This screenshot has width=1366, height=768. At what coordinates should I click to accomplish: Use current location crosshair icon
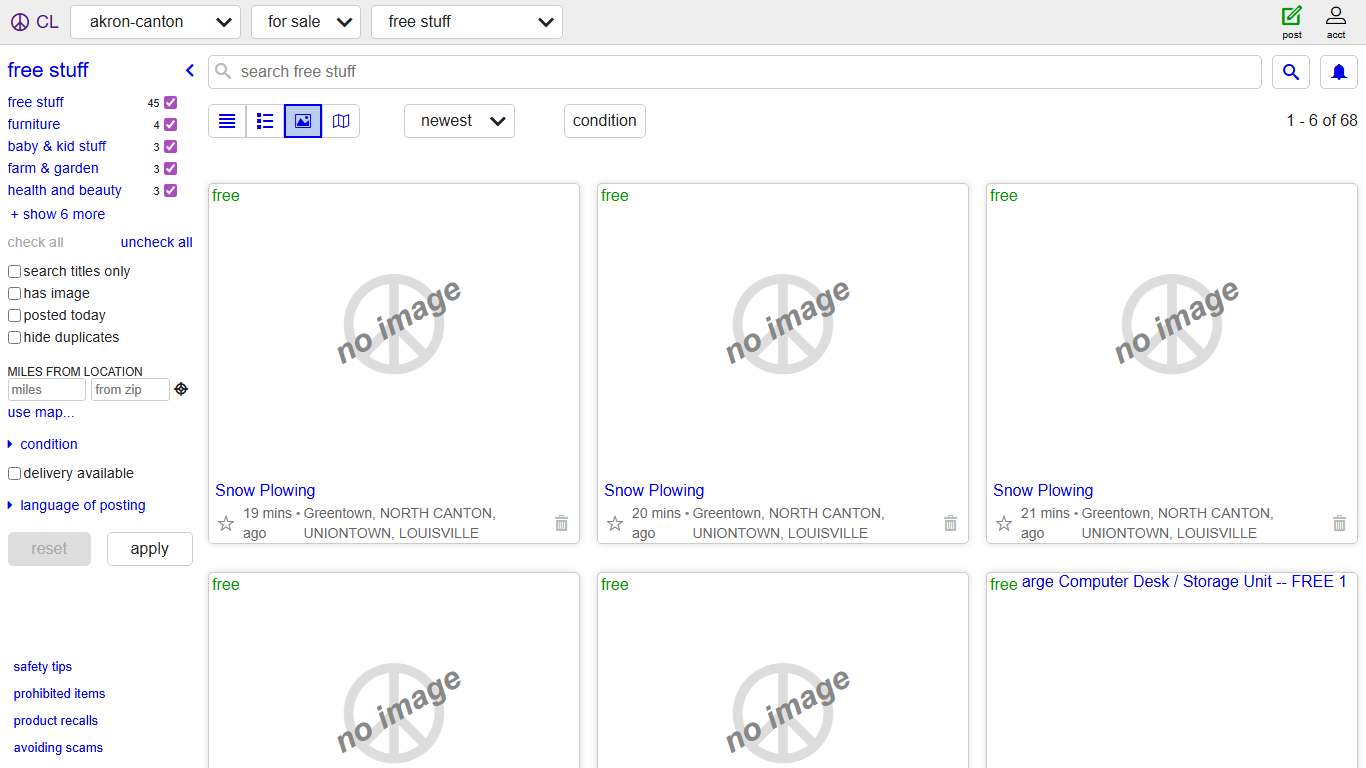point(181,389)
